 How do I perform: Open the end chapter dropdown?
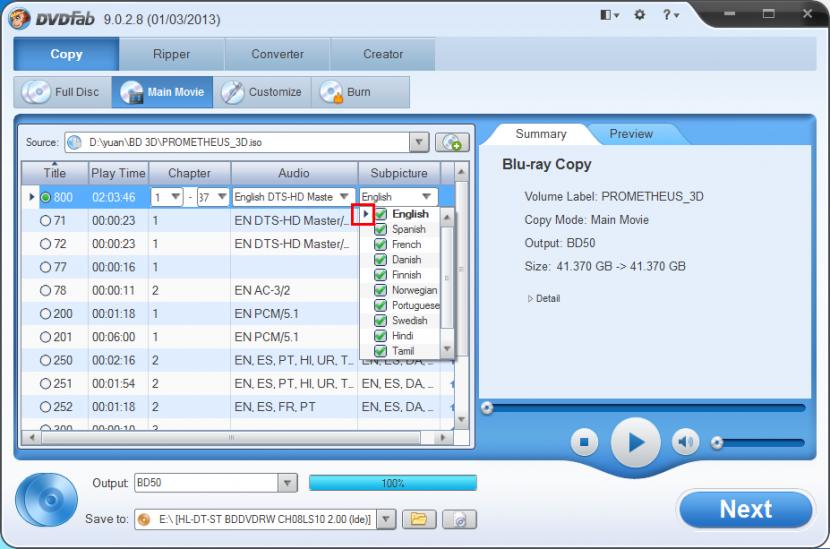pos(222,197)
